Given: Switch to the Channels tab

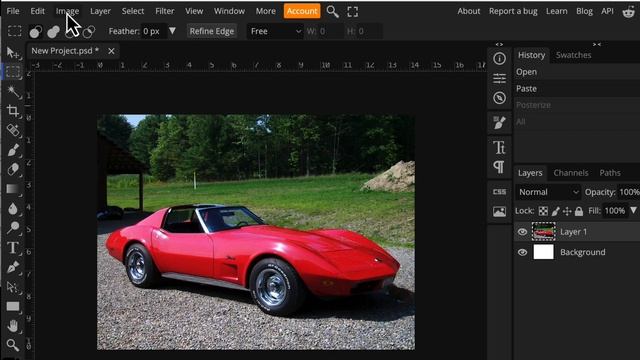Looking at the screenshot, I should [571, 173].
